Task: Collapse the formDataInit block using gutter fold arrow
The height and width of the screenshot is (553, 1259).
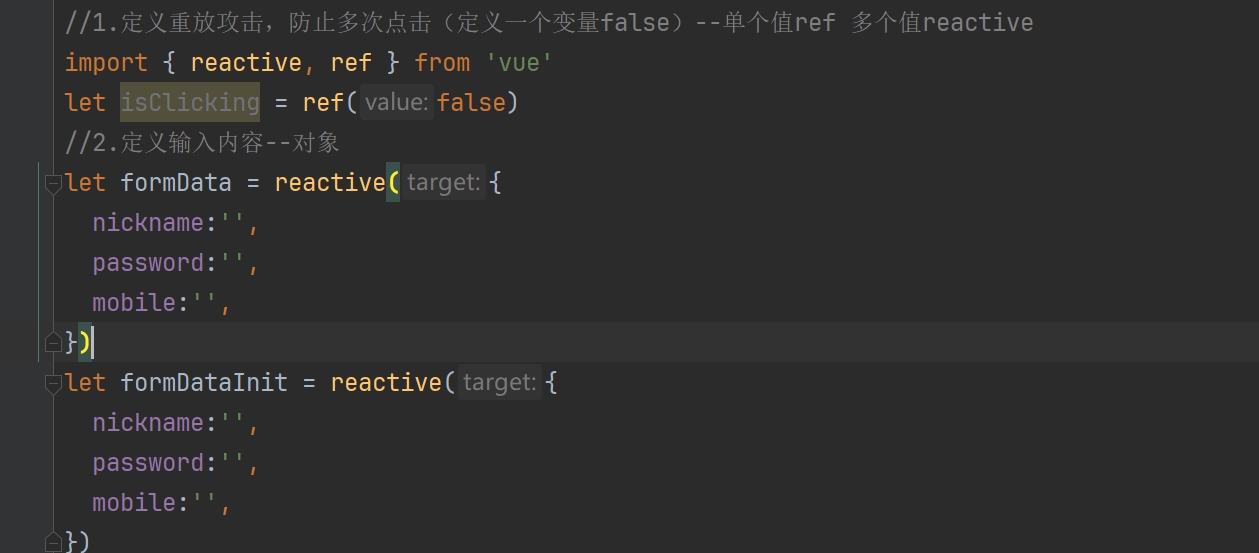Action: (53, 383)
